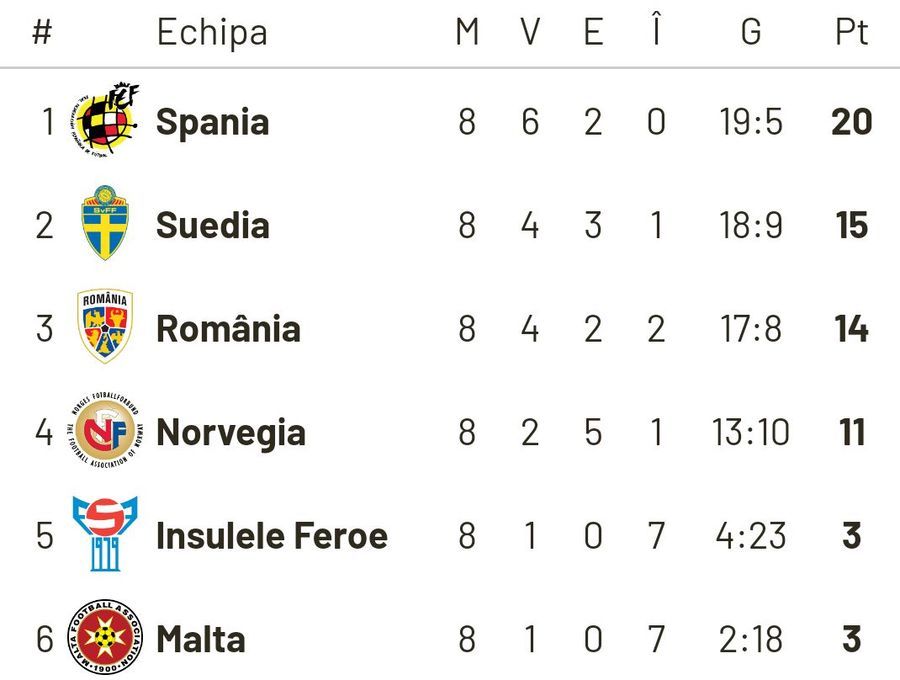Click the G goals column header
The image size is (900, 680).
point(751,32)
